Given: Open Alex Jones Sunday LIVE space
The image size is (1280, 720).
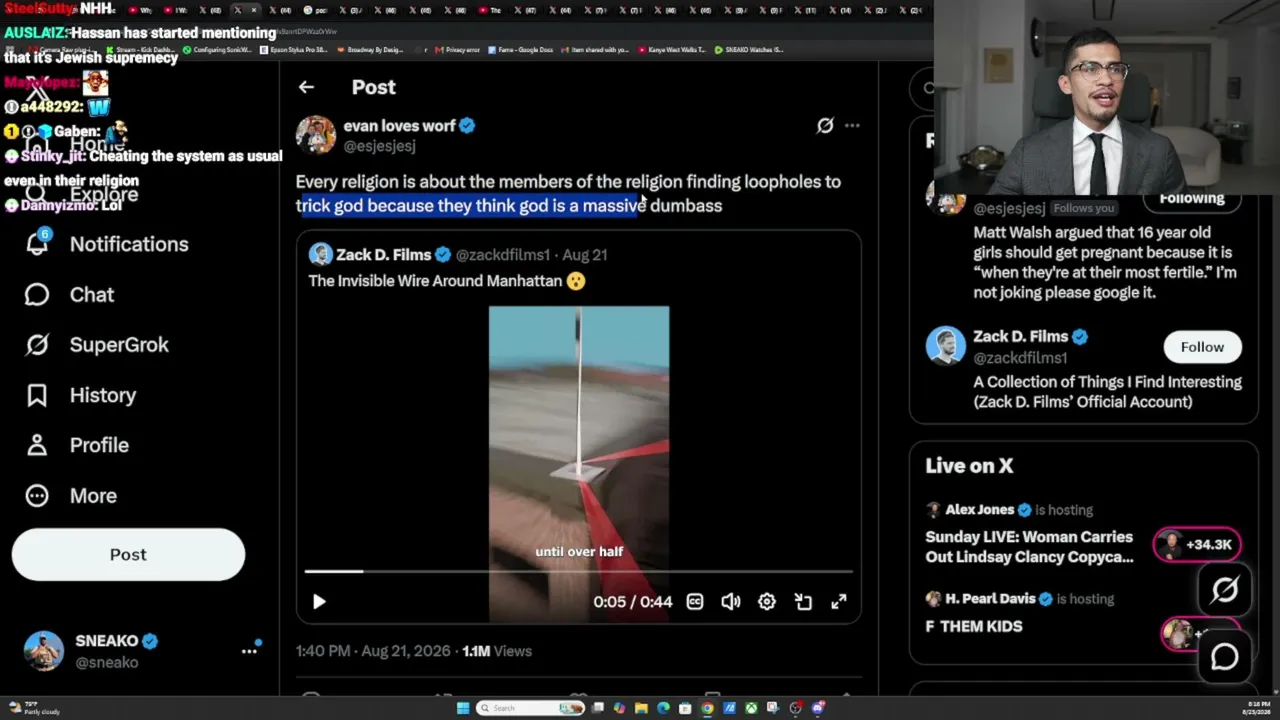Looking at the screenshot, I should [x=1029, y=547].
